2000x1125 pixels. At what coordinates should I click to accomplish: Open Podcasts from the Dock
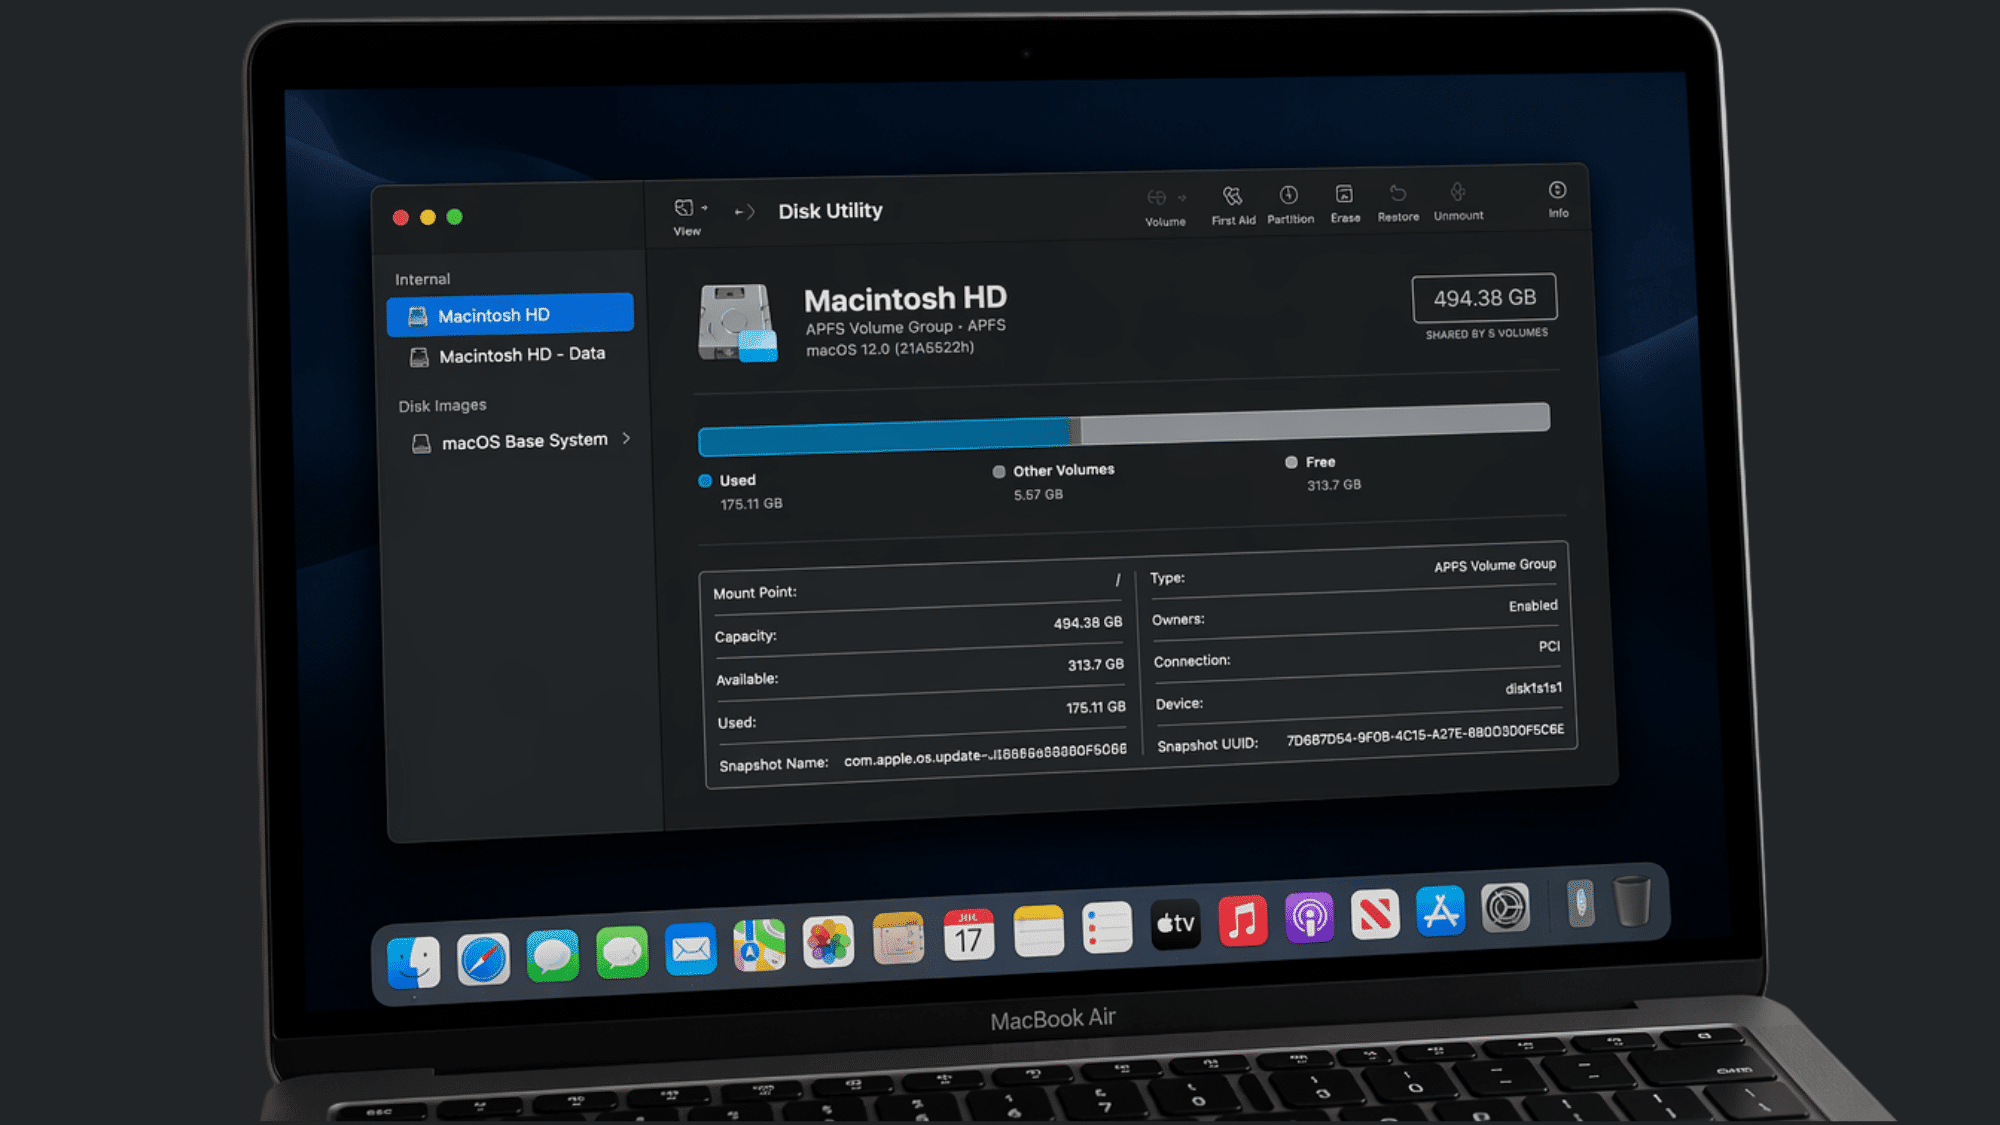point(1309,917)
